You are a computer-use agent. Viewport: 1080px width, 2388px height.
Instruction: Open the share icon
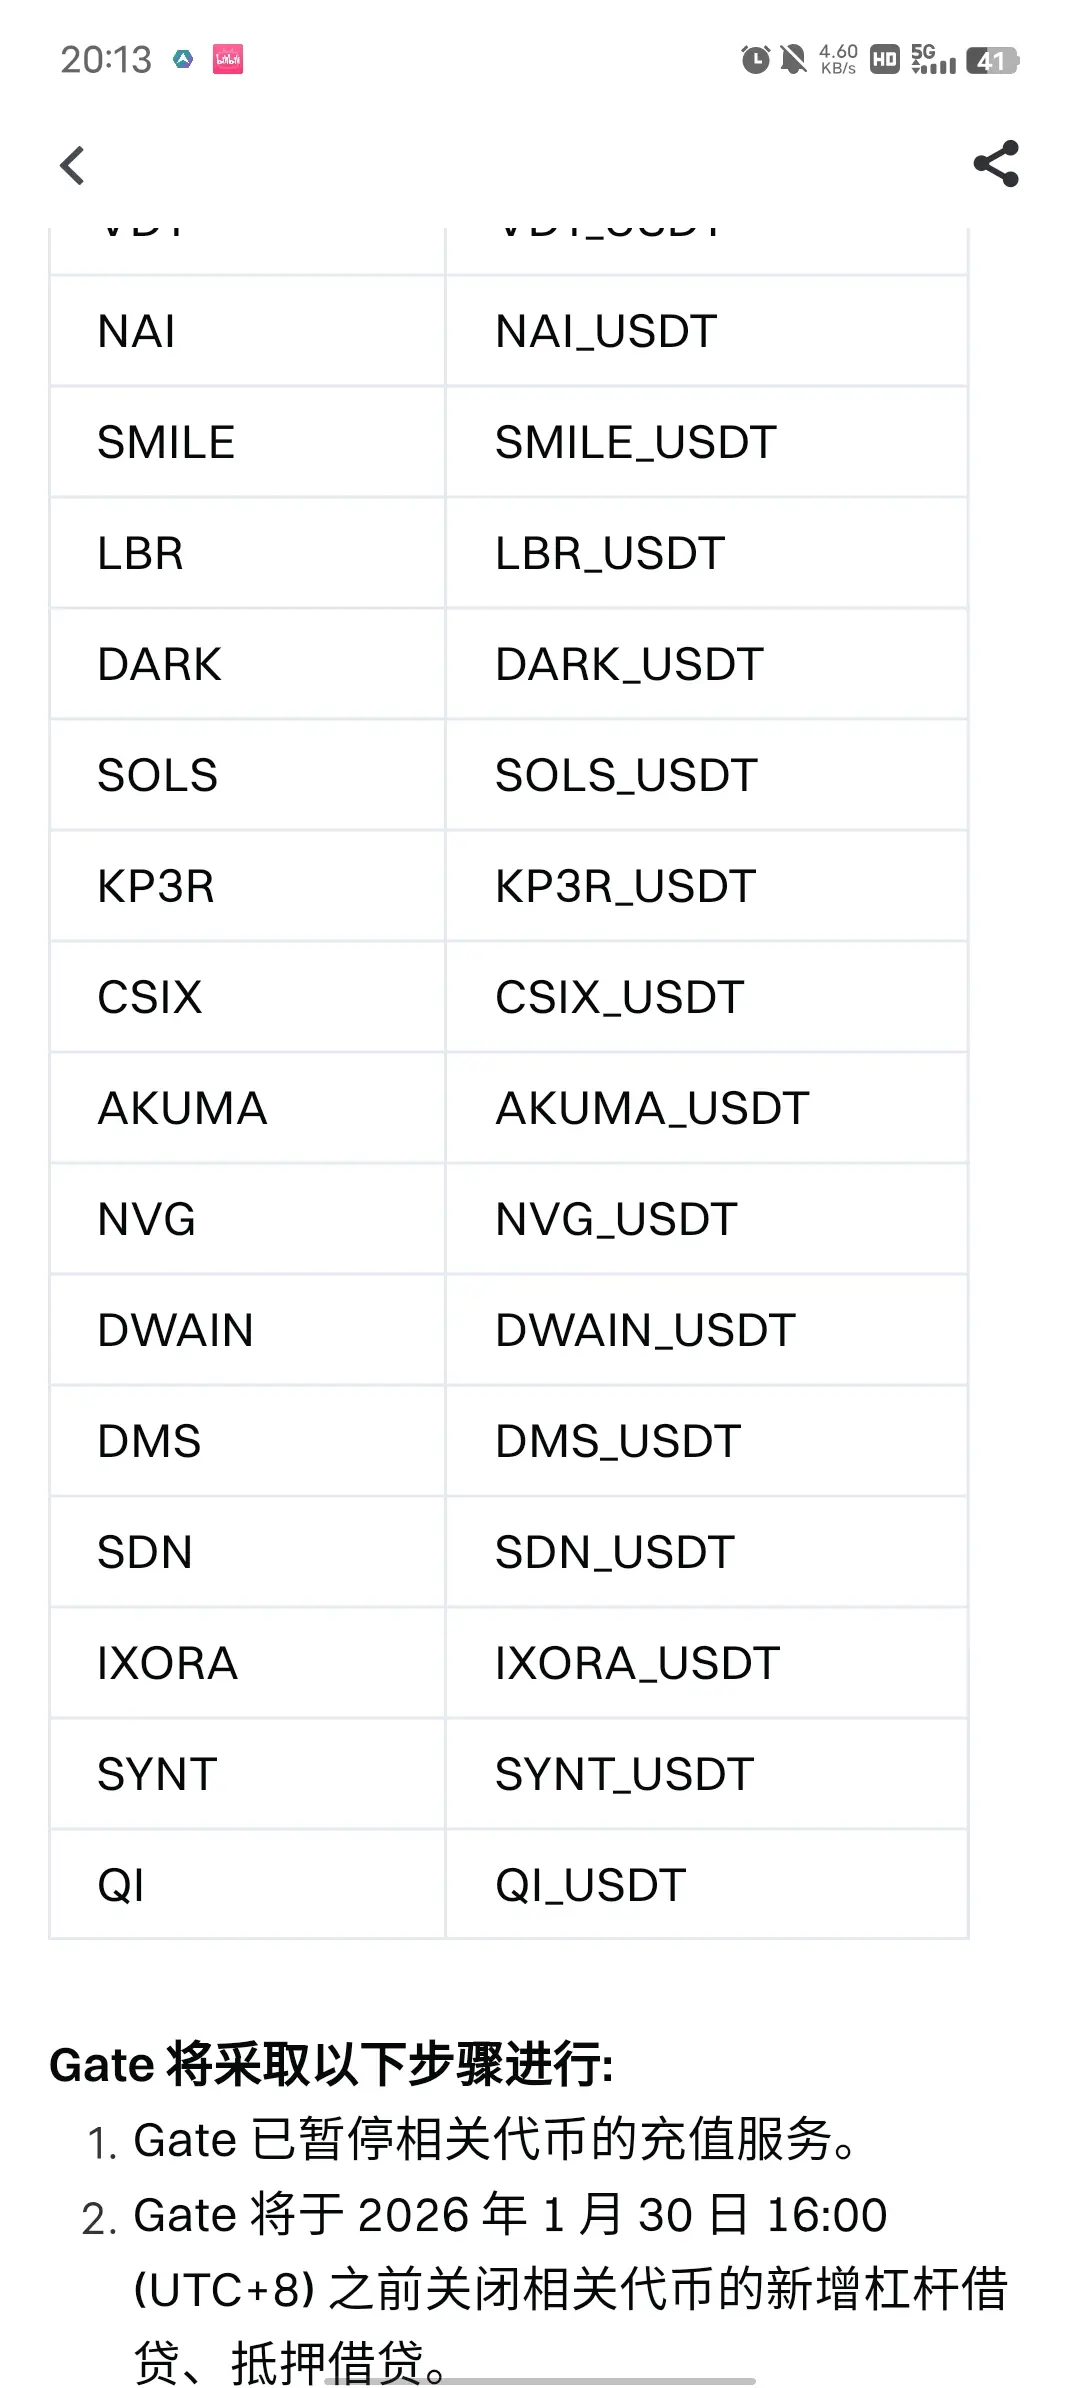click(996, 164)
